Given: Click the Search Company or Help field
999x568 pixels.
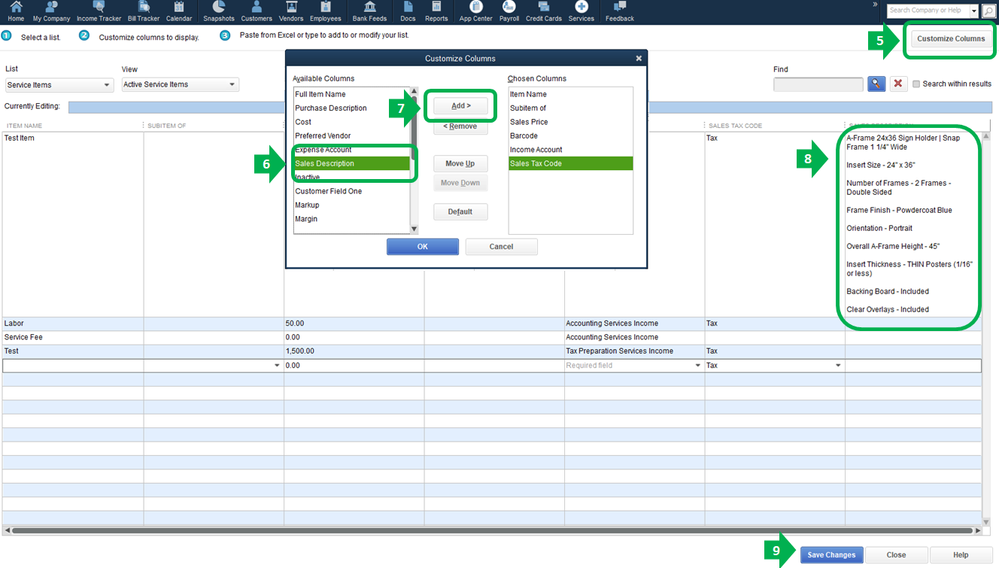Looking at the screenshot, I should pos(928,11).
